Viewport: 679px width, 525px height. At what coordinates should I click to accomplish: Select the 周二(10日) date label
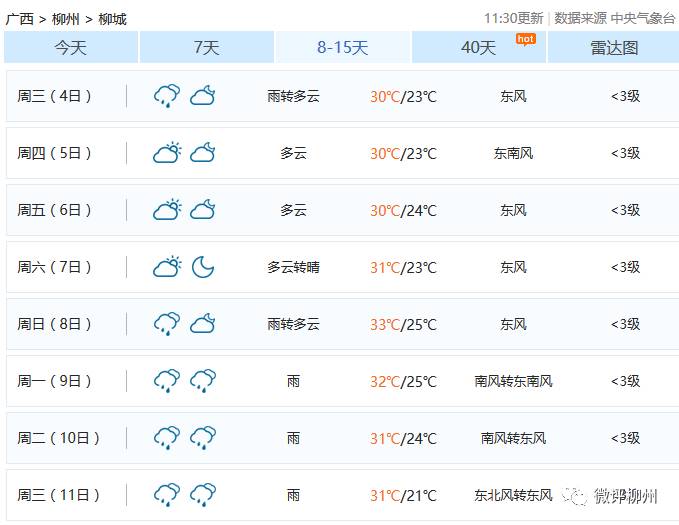58,438
